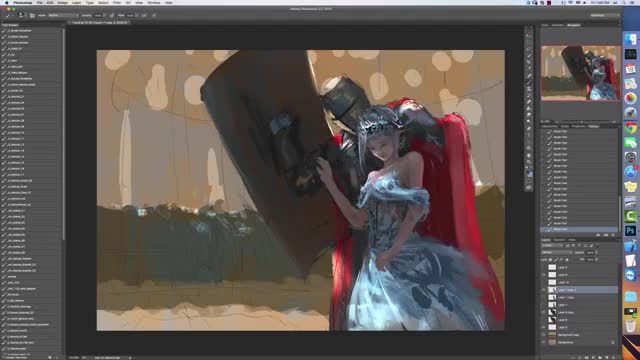Viewport: 640px width, 360px height.
Task: Select the last highlighted Brush Tool history state
Action: tap(580, 229)
